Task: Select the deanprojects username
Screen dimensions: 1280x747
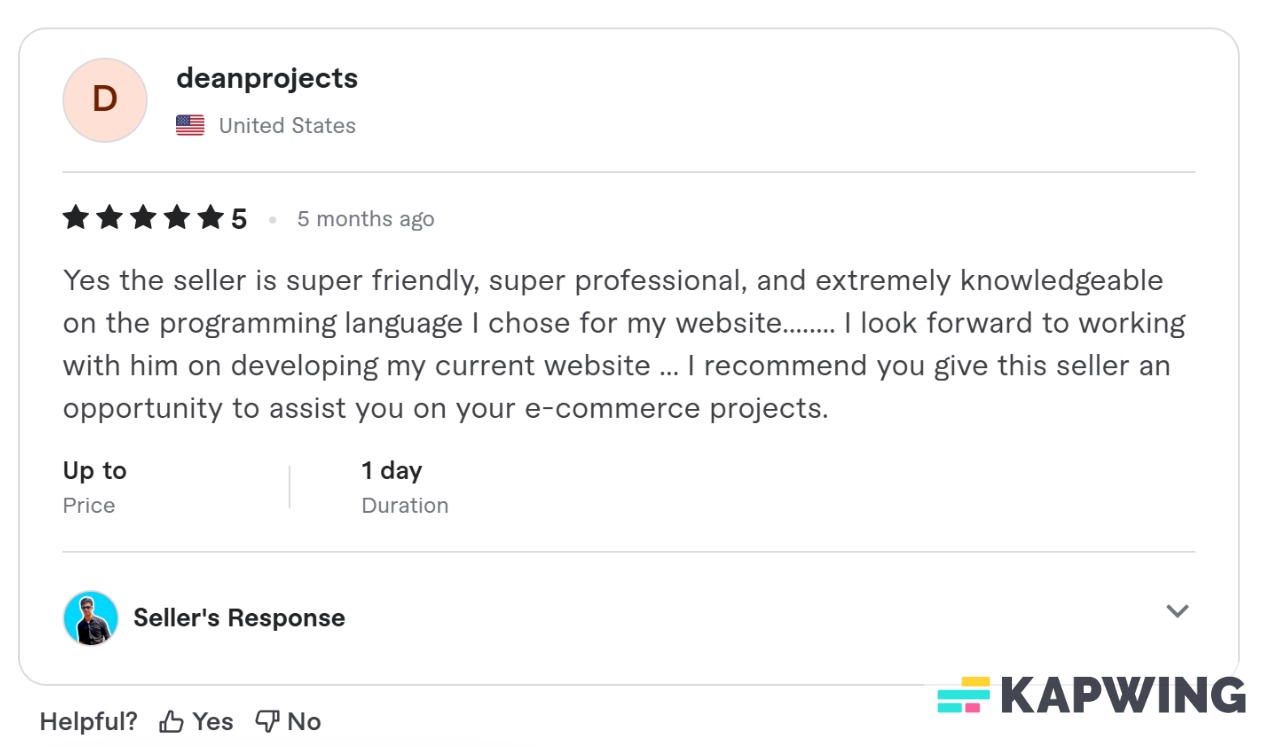Action: click(266, 78)
